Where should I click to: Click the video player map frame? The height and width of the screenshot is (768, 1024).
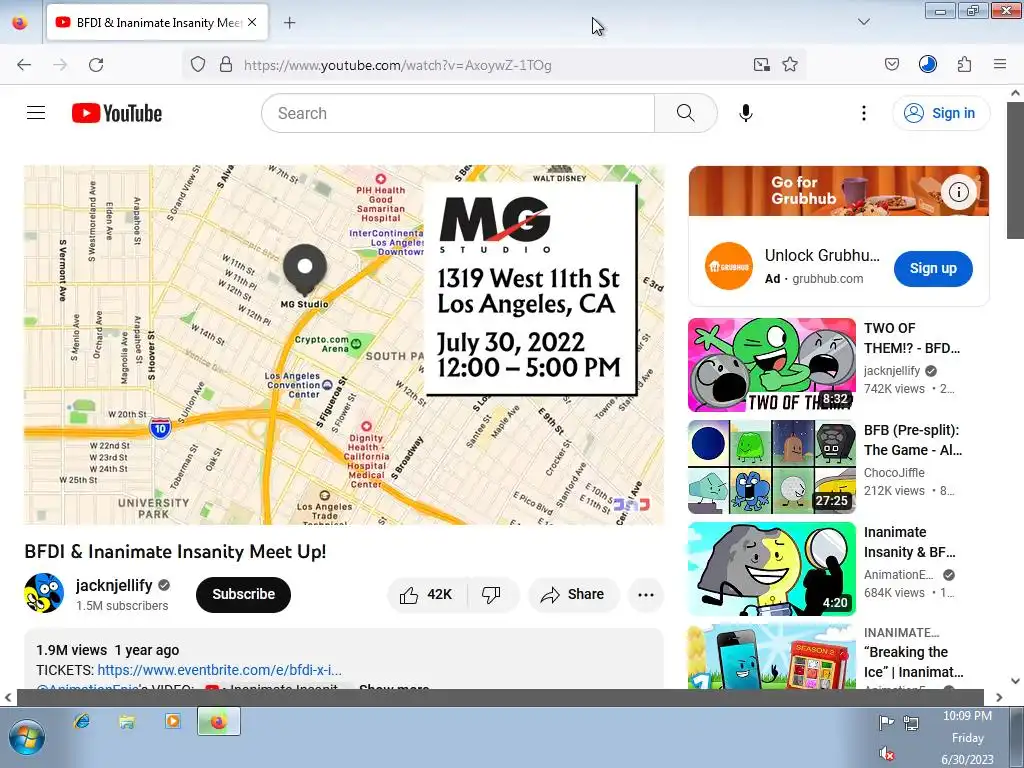pyautogui.click(x=344, y=345)
